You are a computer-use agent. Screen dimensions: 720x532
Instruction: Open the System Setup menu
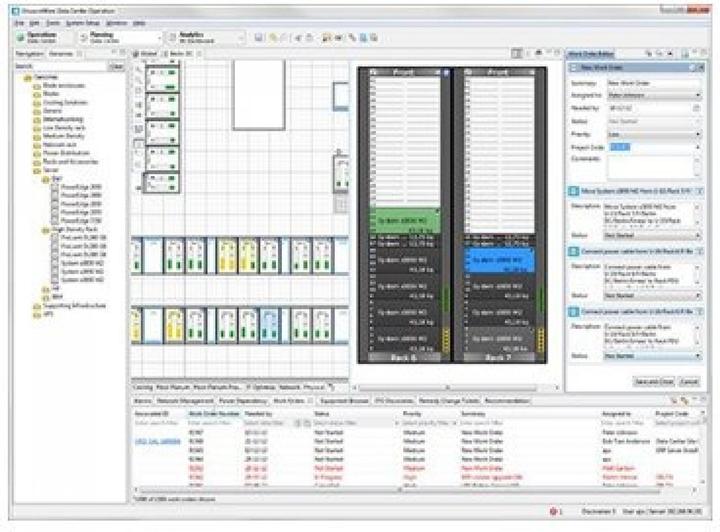click(83, 23)
